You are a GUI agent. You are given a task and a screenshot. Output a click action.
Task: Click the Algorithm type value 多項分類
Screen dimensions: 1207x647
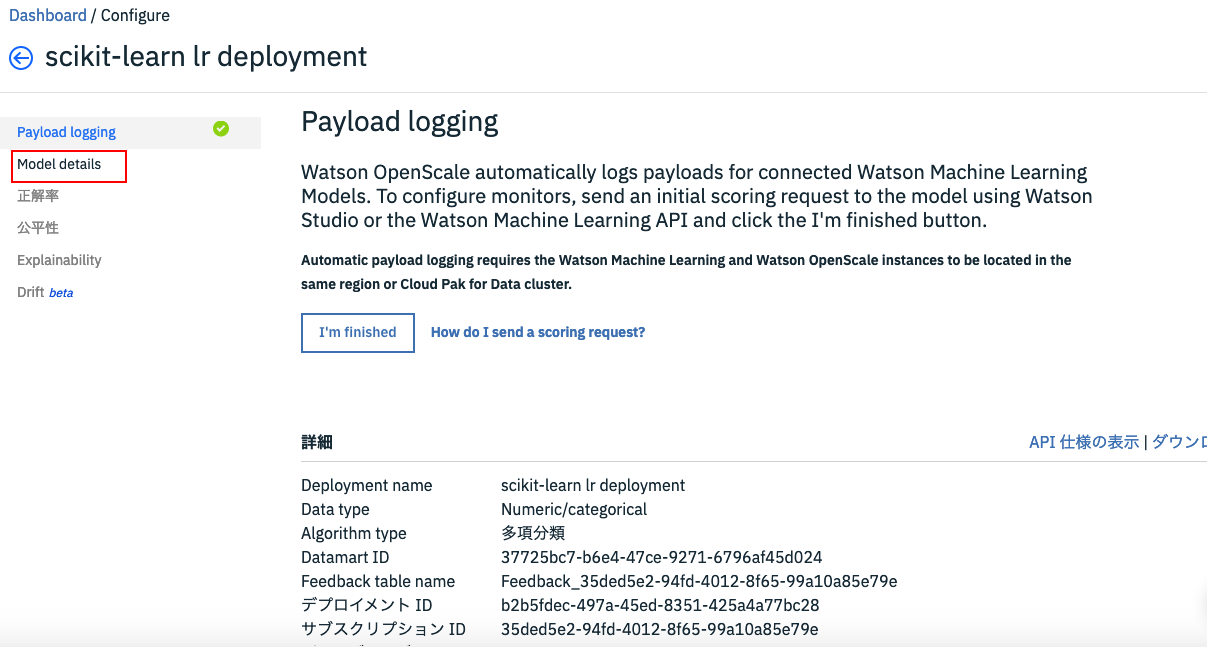(533, 533)
